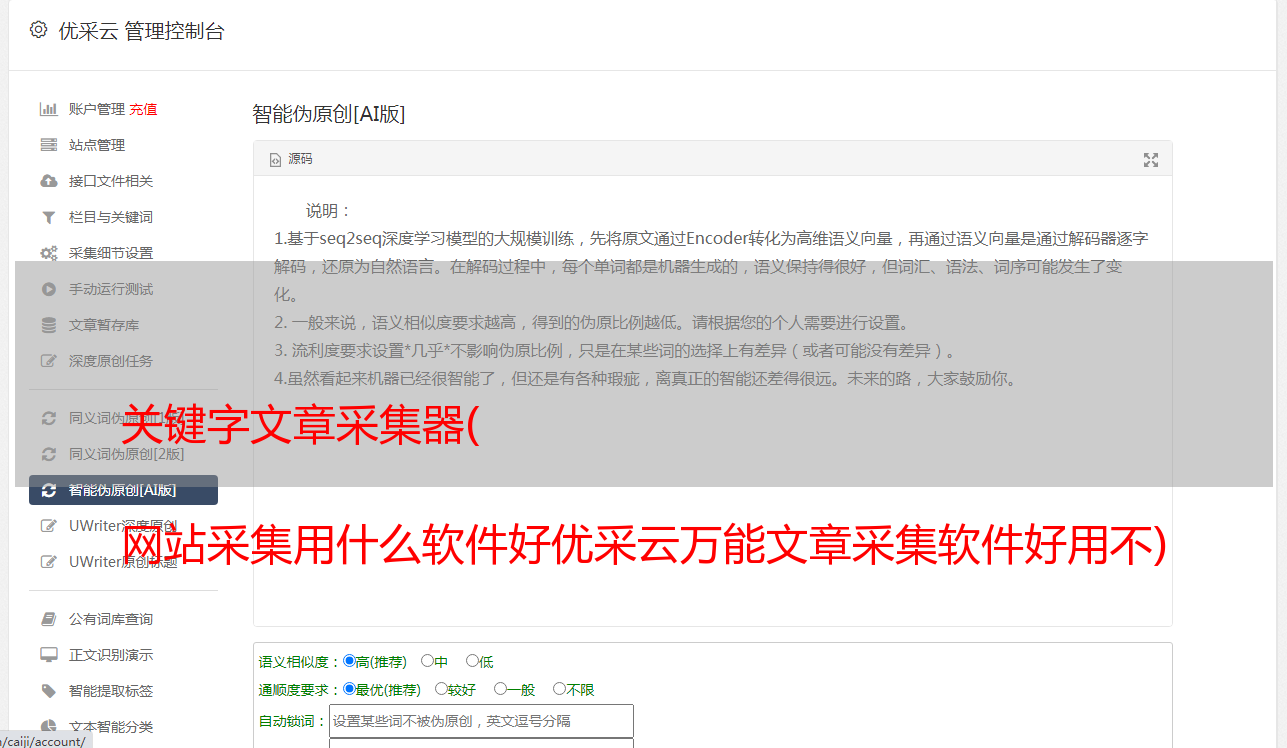
Task: Click the bar chart icon for 账户管理
Action: tap(48, 109)
